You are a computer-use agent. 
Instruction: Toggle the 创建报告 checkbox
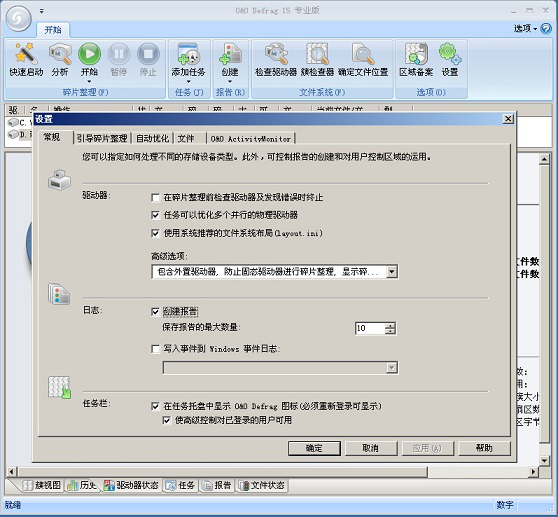155,312
